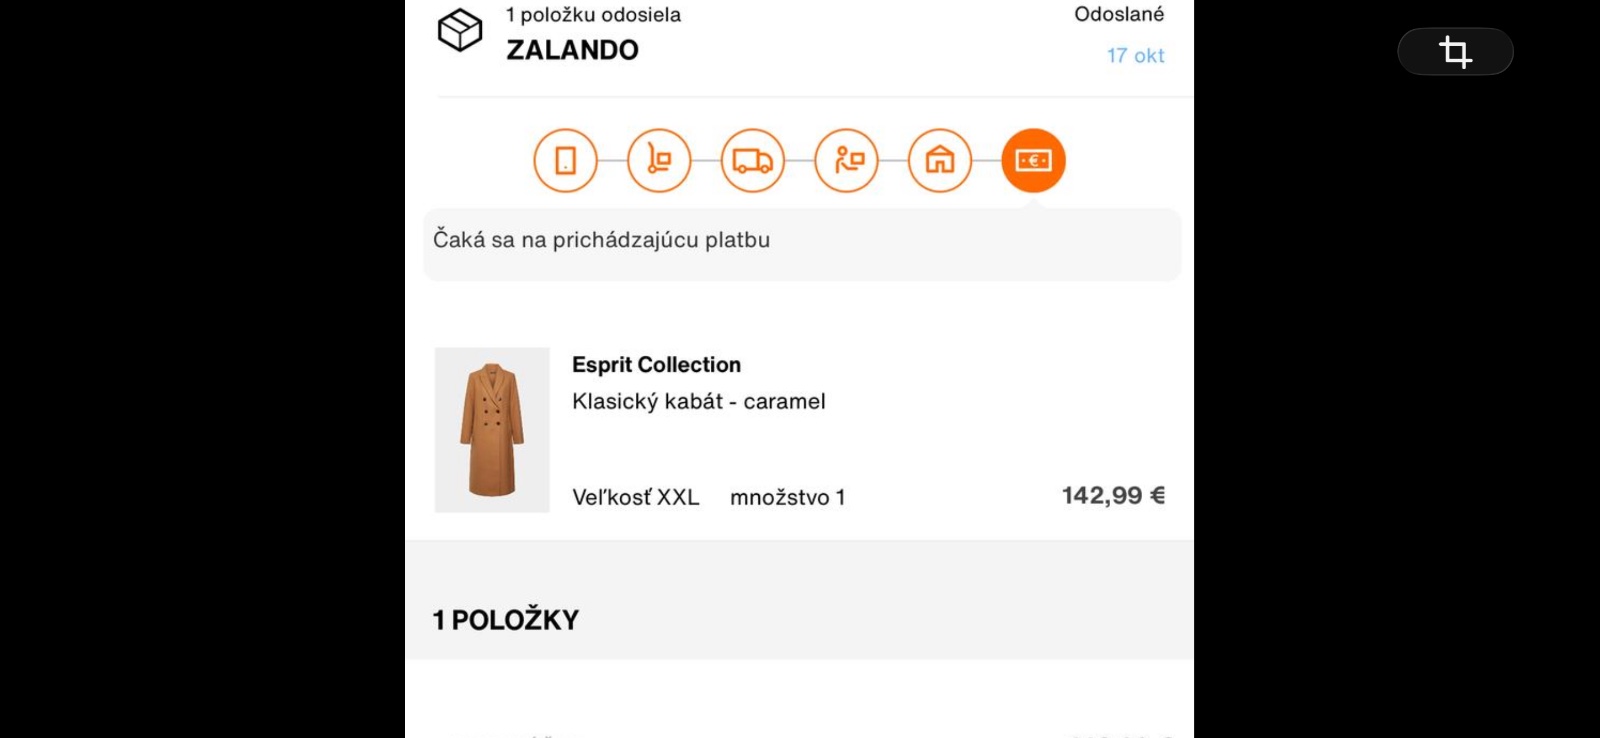Screen dimensions: 1600x738
Task: Click the 1 POLOŽKY section header
Action: coord(505,620)
